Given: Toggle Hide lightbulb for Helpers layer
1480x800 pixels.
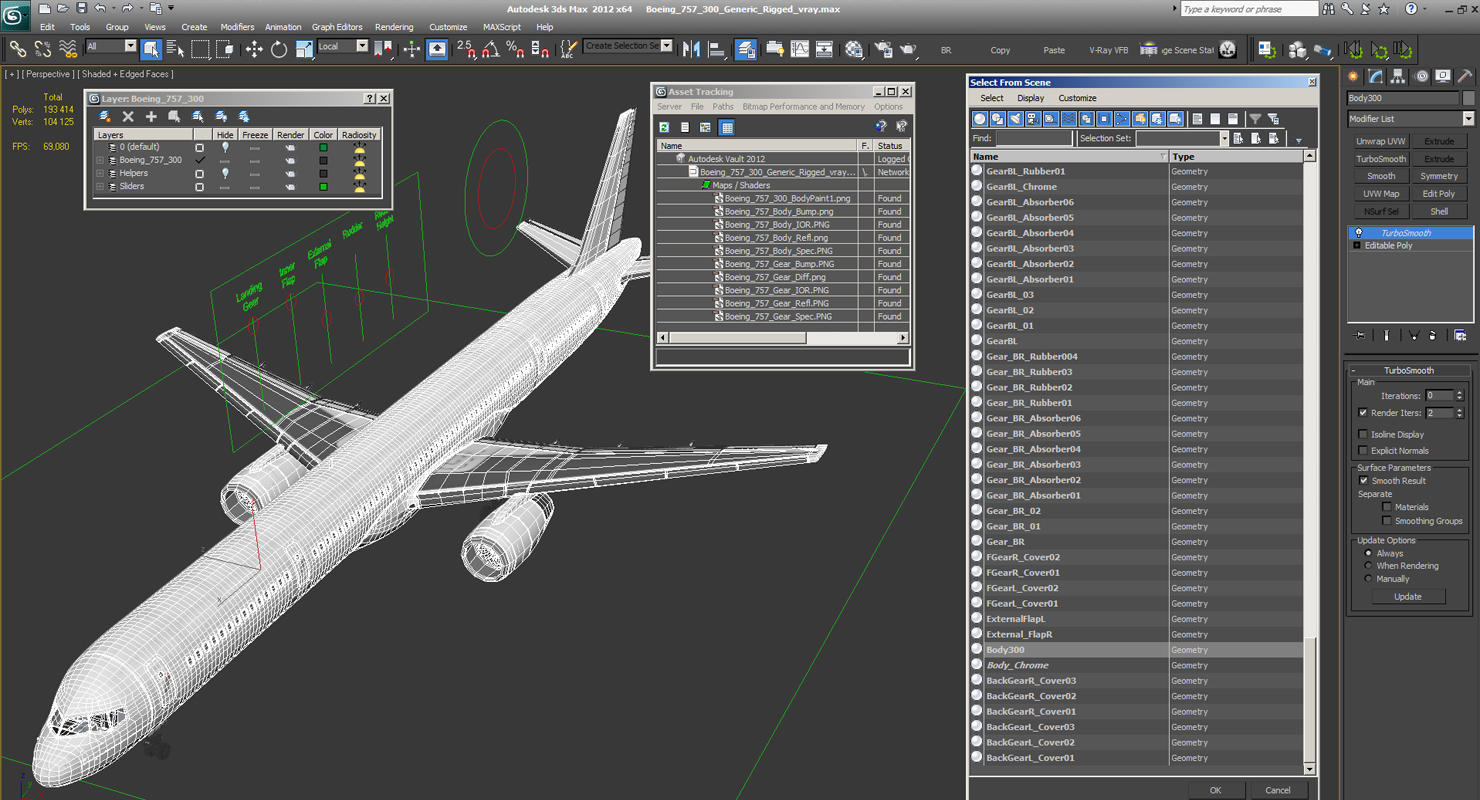Looking at the screenshot, I should (x=225, y=173).
